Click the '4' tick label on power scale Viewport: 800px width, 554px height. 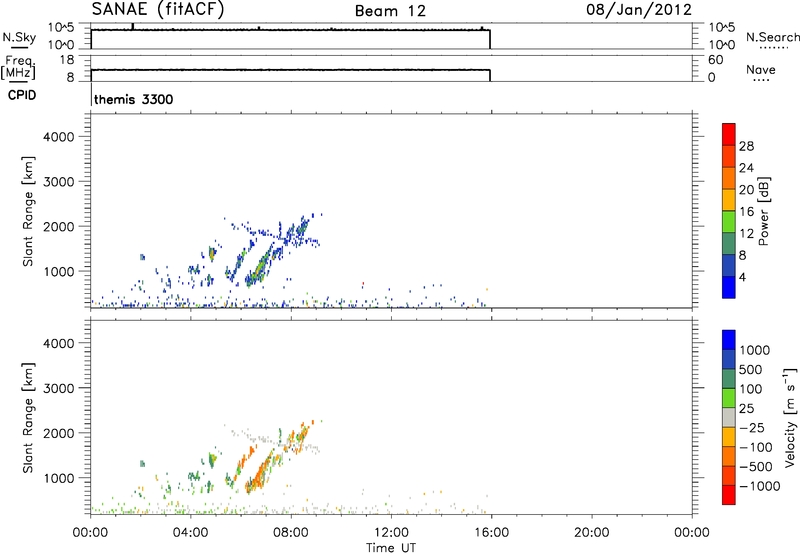click(742, 278)
